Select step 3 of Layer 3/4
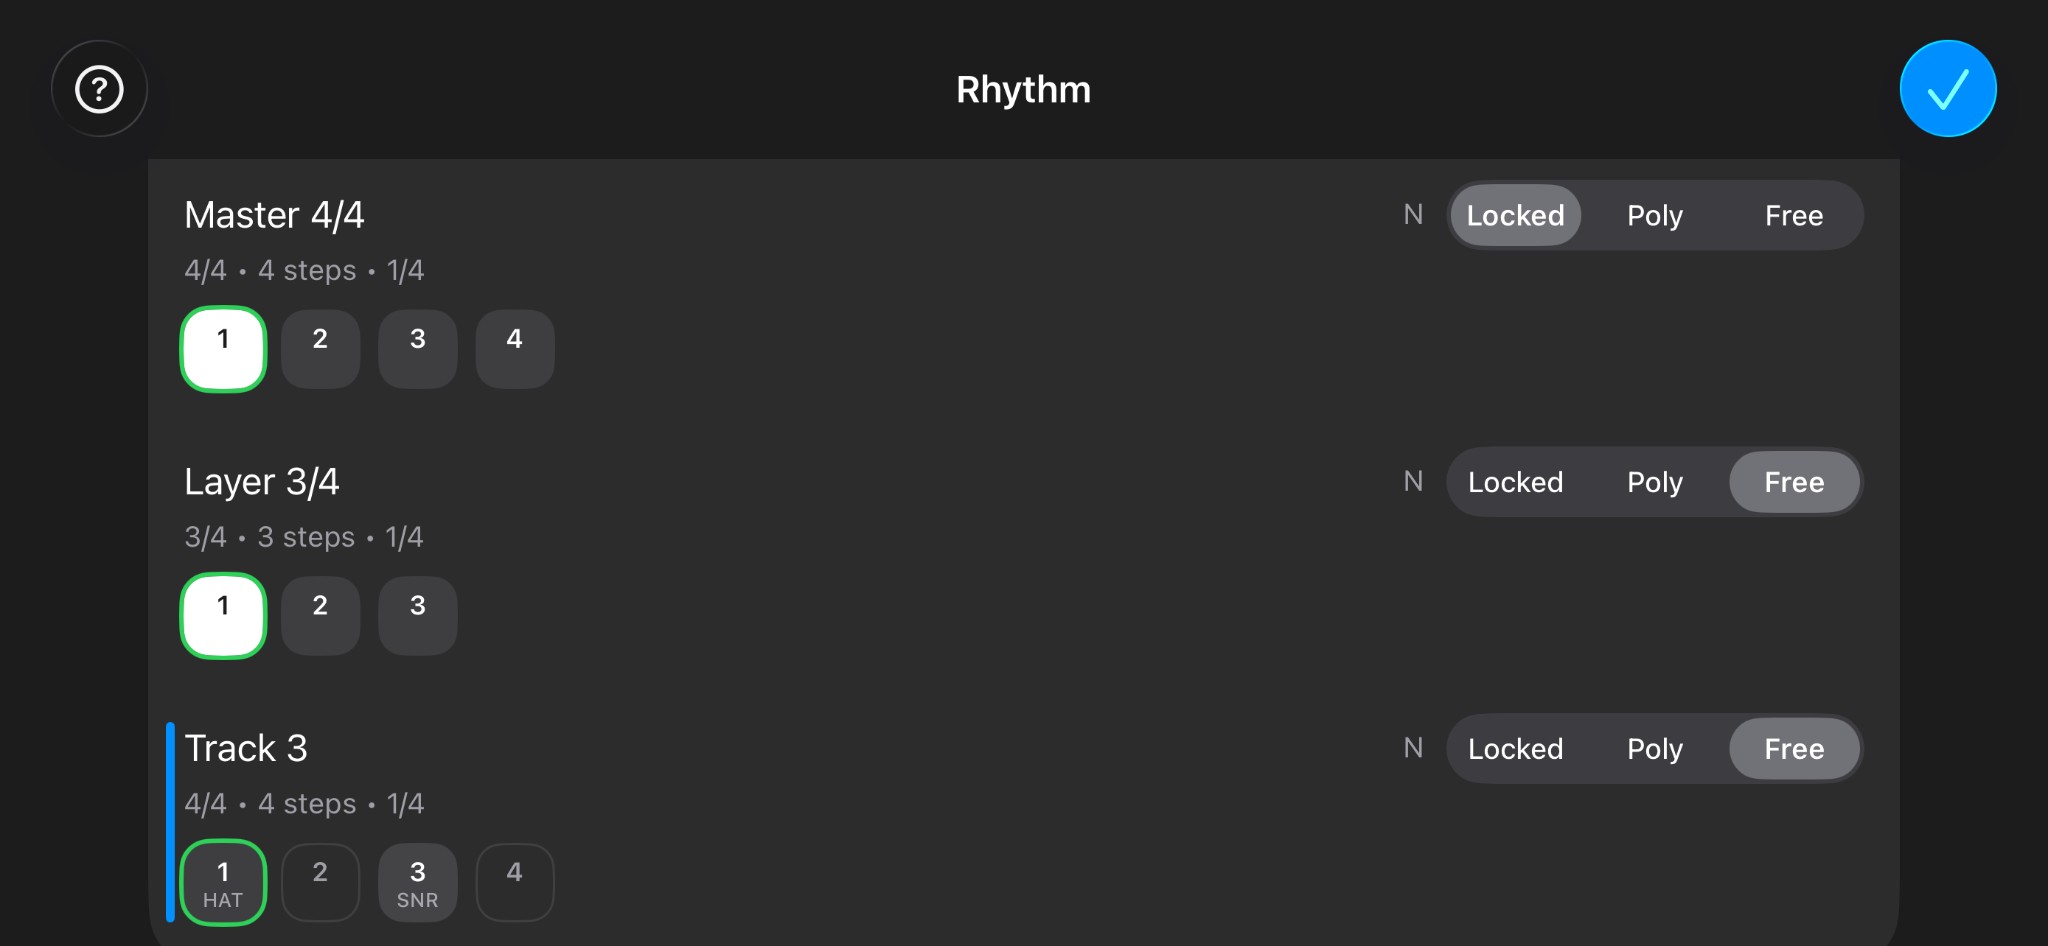Viewport: 2048px width, 946px height. [x=417, y=615]
